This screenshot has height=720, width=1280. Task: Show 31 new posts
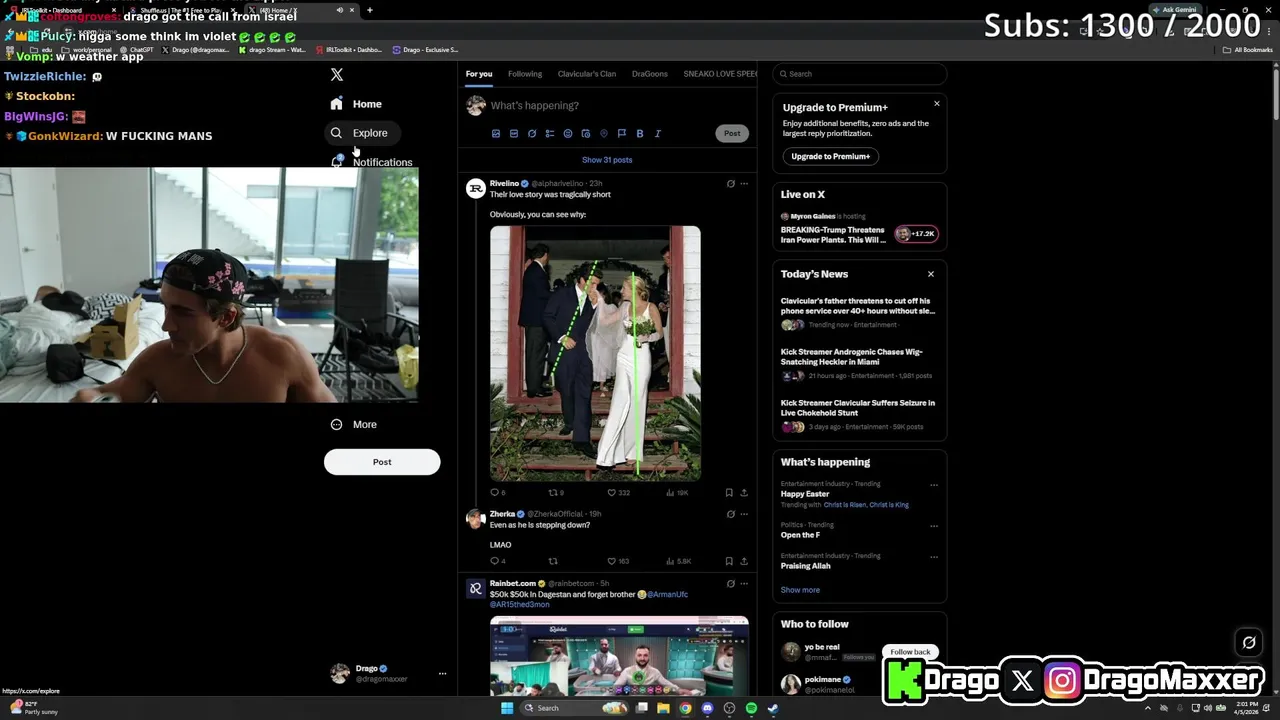tap(607, 160)
